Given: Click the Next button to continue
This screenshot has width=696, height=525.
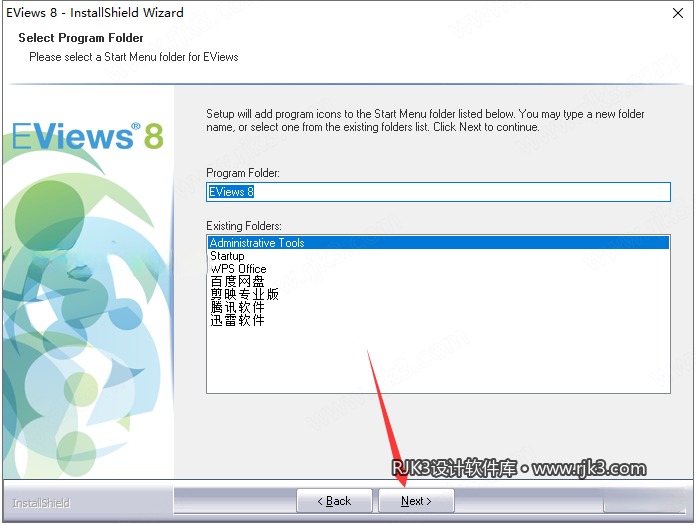Looking at the screenshot, I should (416, 501).
